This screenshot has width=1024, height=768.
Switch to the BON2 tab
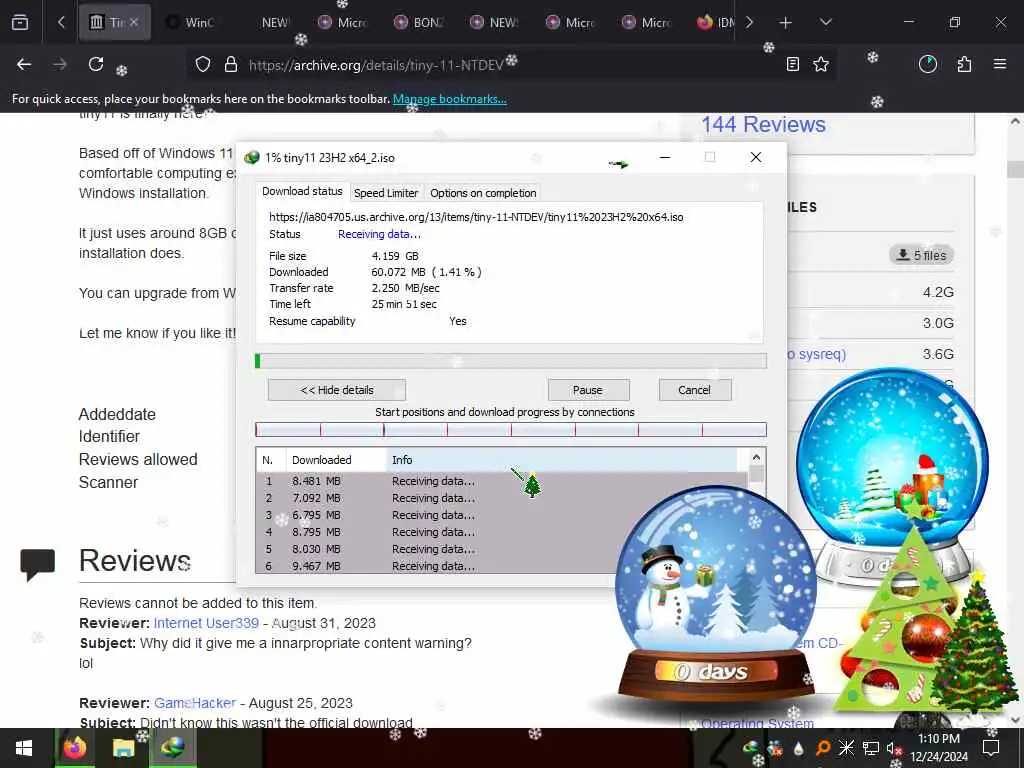pyautogui.click(x=419, y=22)
